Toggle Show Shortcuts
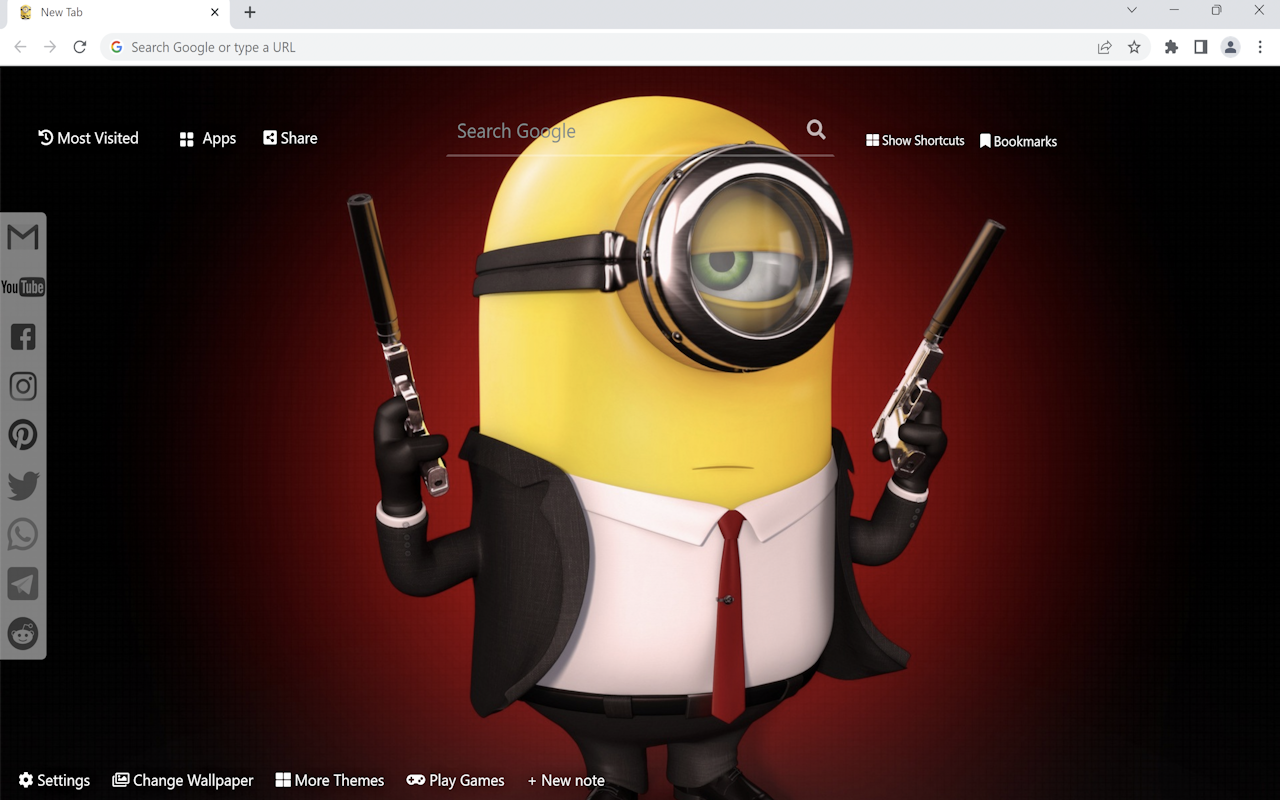1280x800 pixels. [915, 141]
